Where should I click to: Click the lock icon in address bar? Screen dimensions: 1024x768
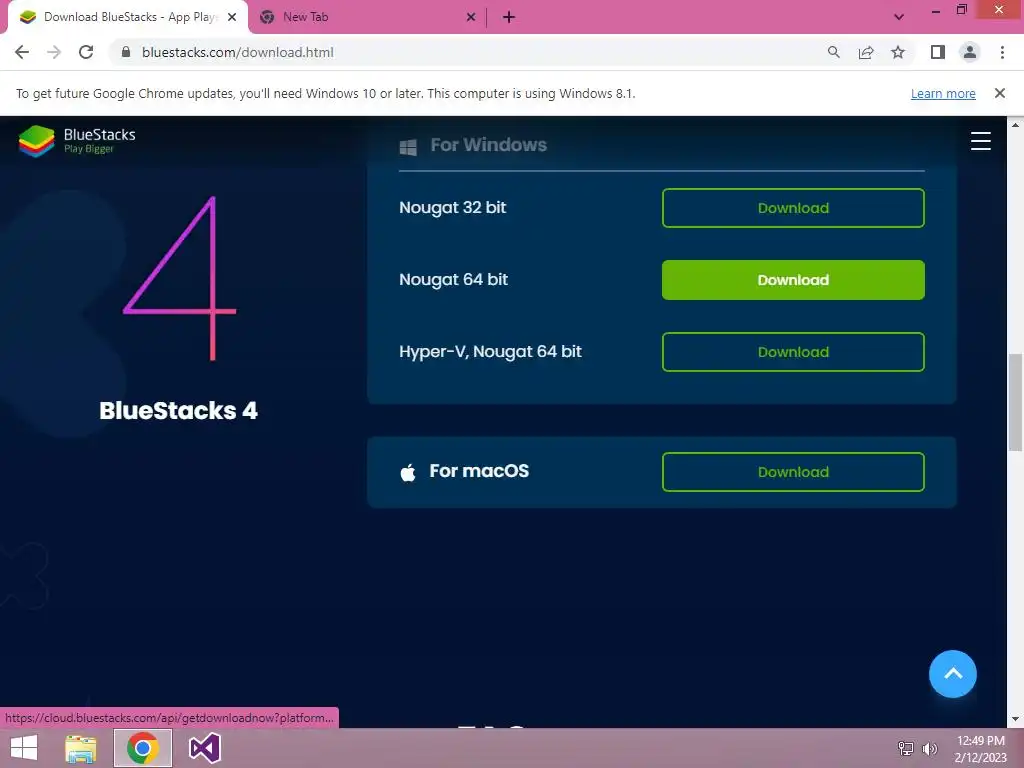pyautogui.click(x=126, y=52)
